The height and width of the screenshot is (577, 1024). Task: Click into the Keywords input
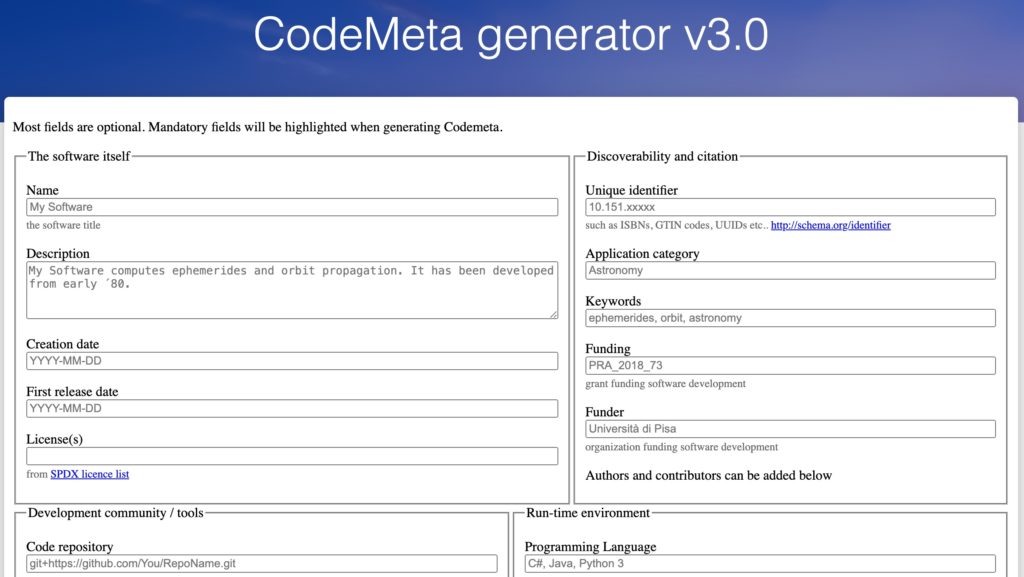pyautogui.click(x=790, y=318)
